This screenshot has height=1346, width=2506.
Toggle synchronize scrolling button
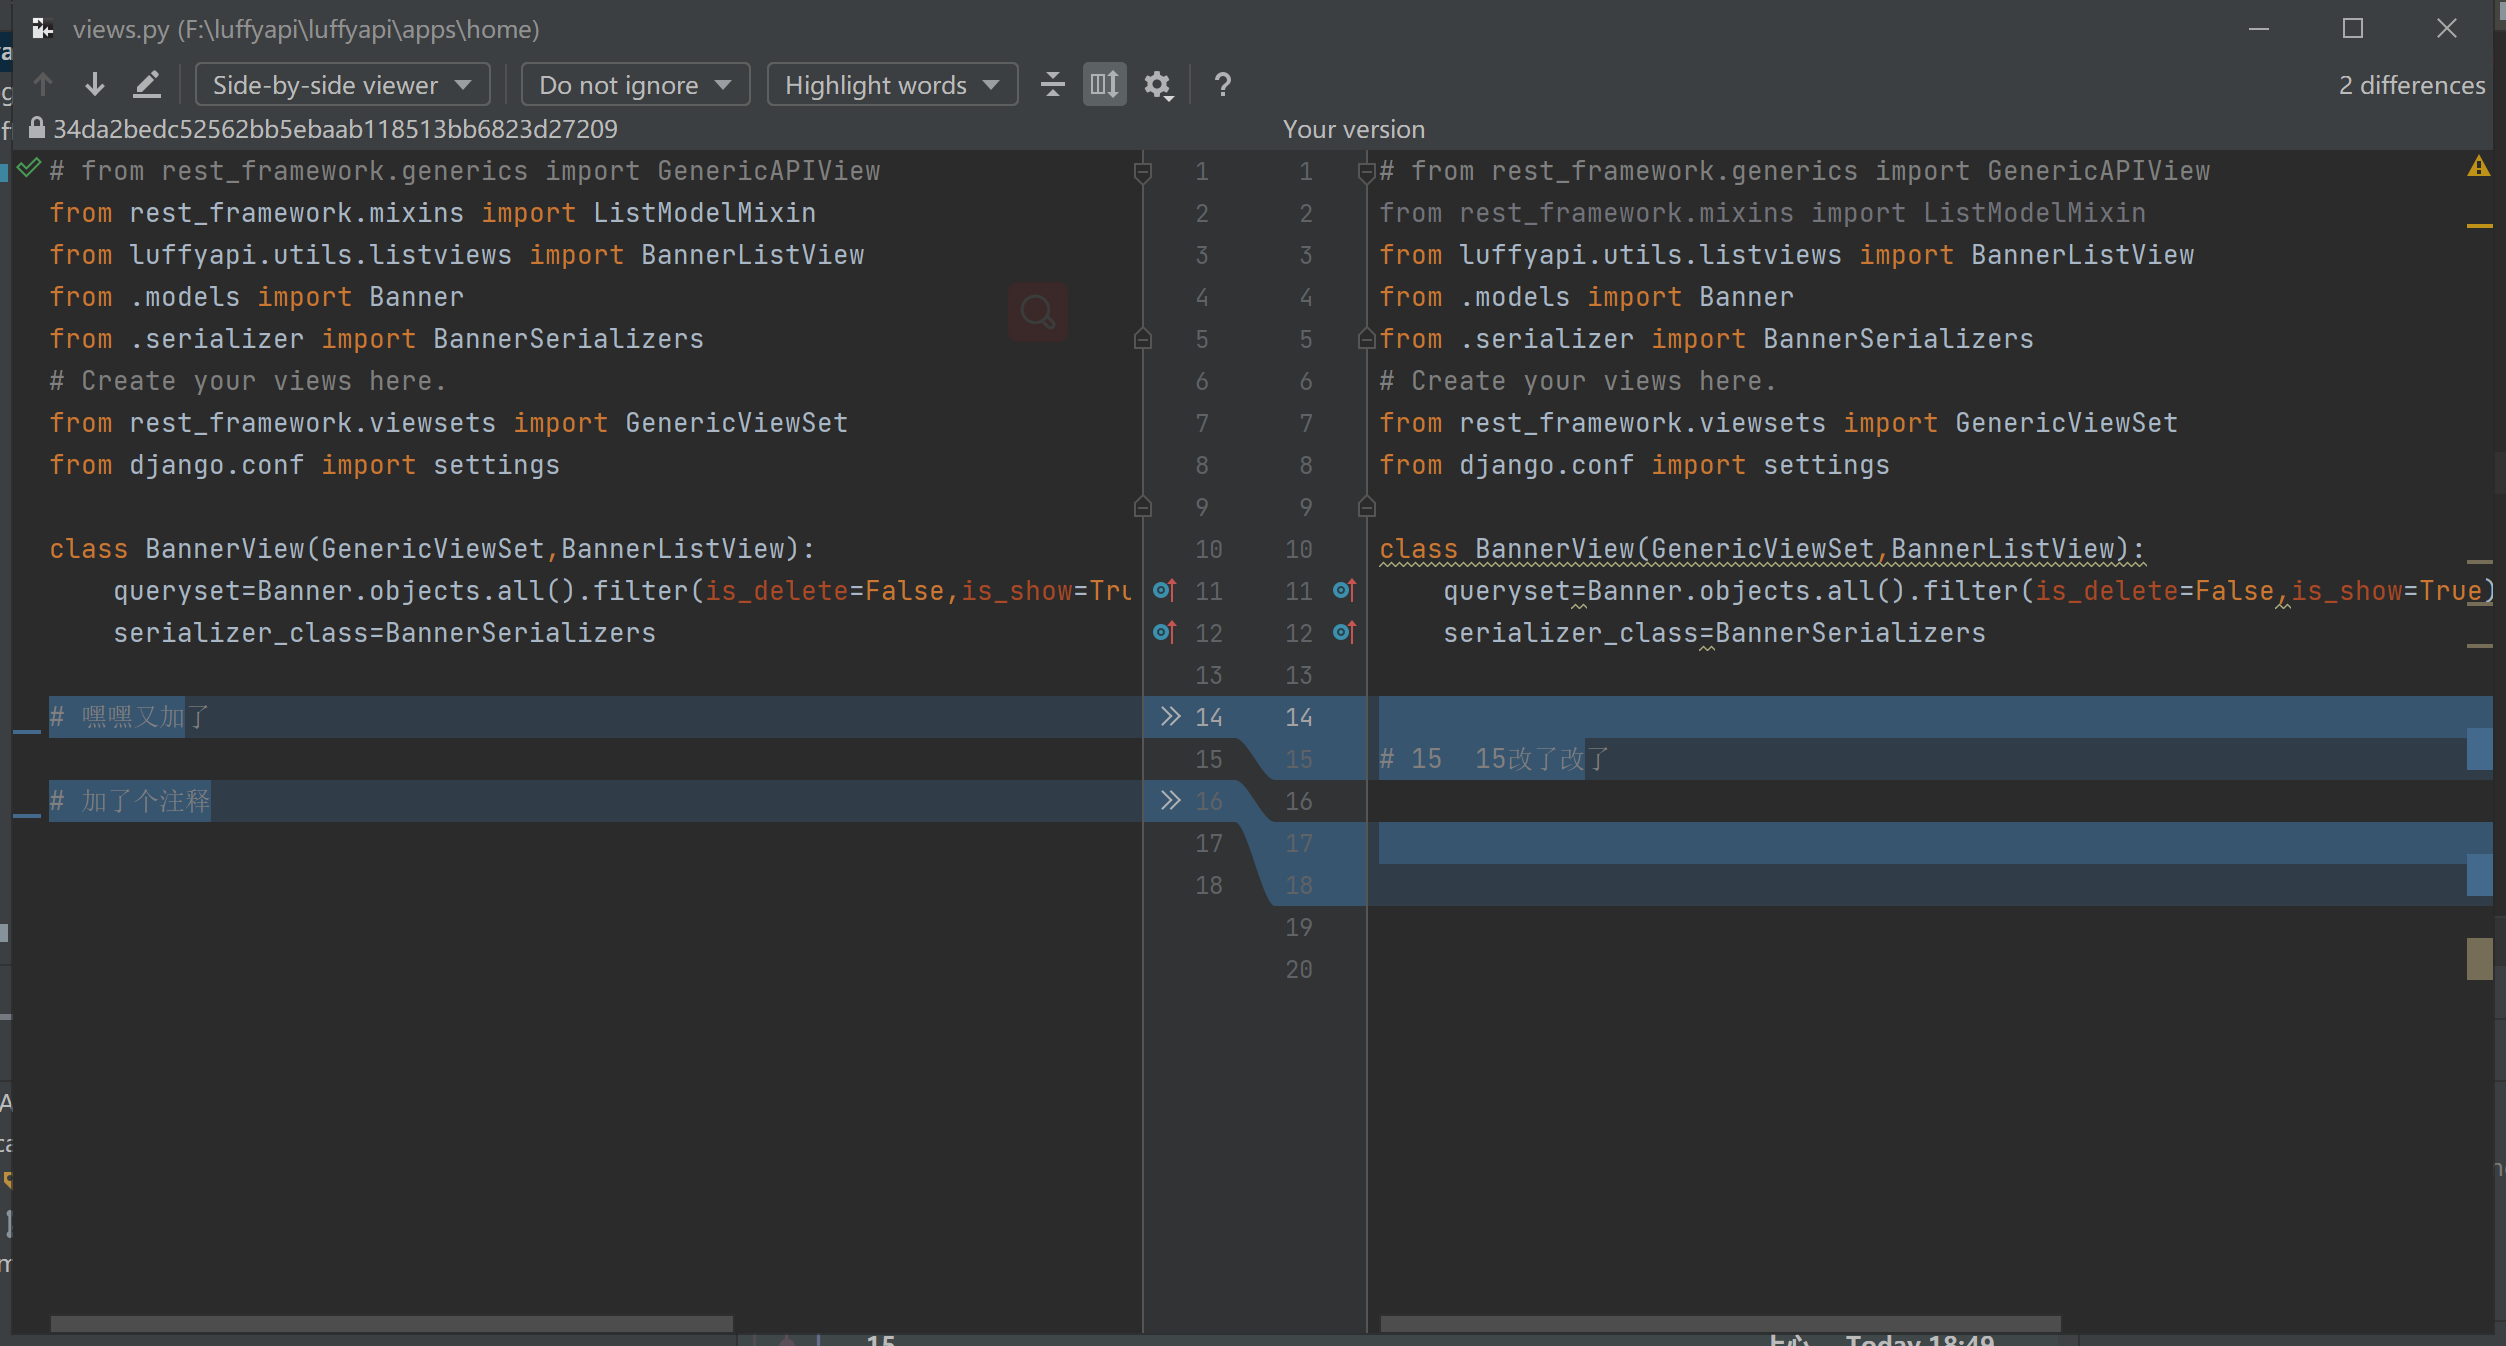coord(1104,85)
